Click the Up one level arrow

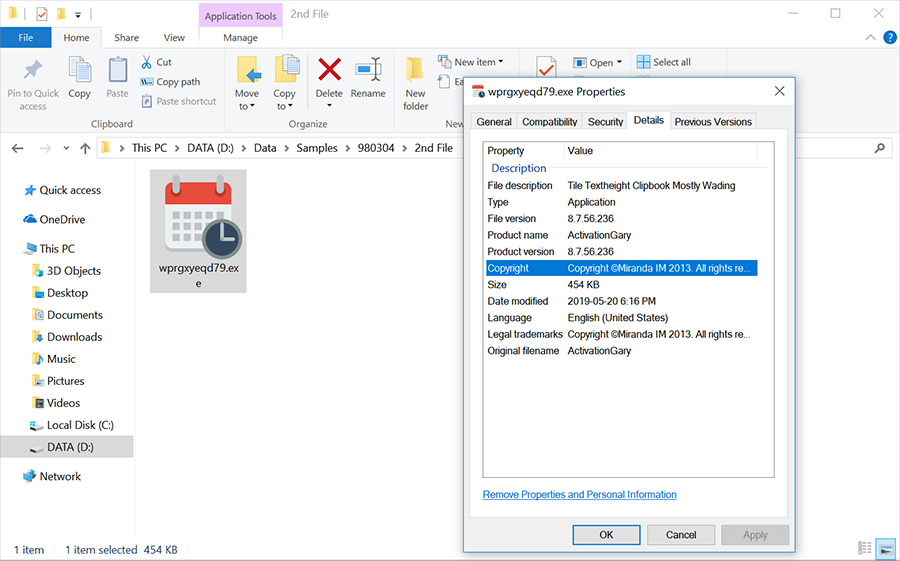point(85,148)
